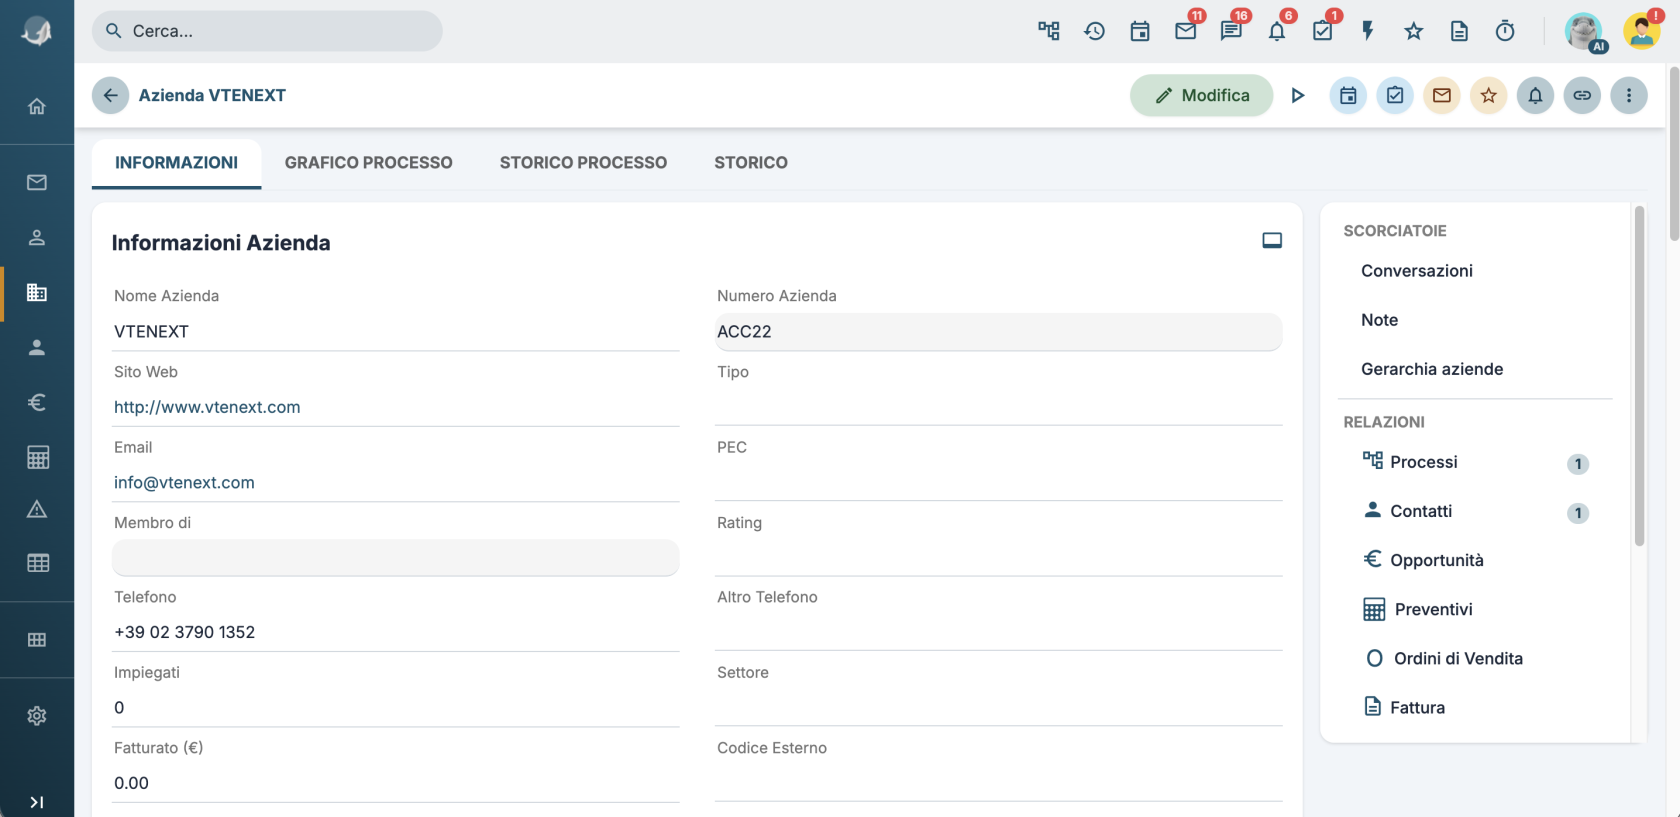Click phone number +39 02 3790 1352
The image size is (1680, 817).
tap(185, 632)
